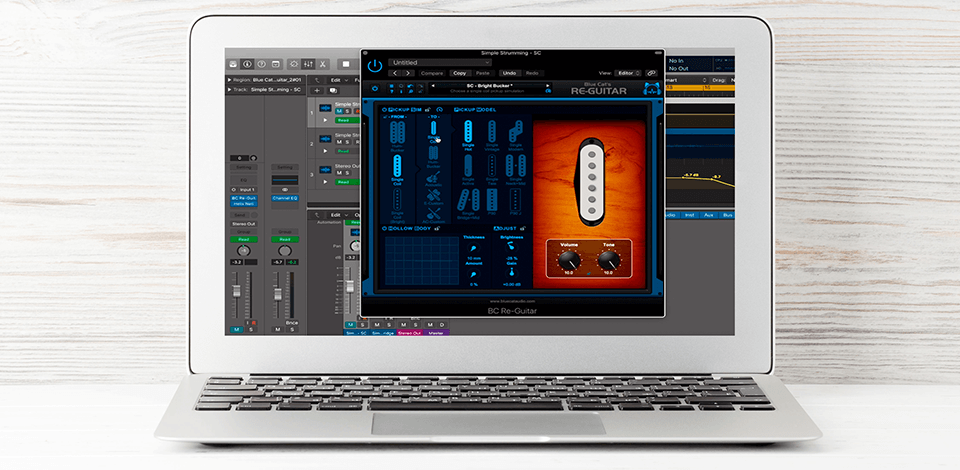Select the Aux tab in Logic mixer
Screen dimensions: 960x470
point(709,215)
